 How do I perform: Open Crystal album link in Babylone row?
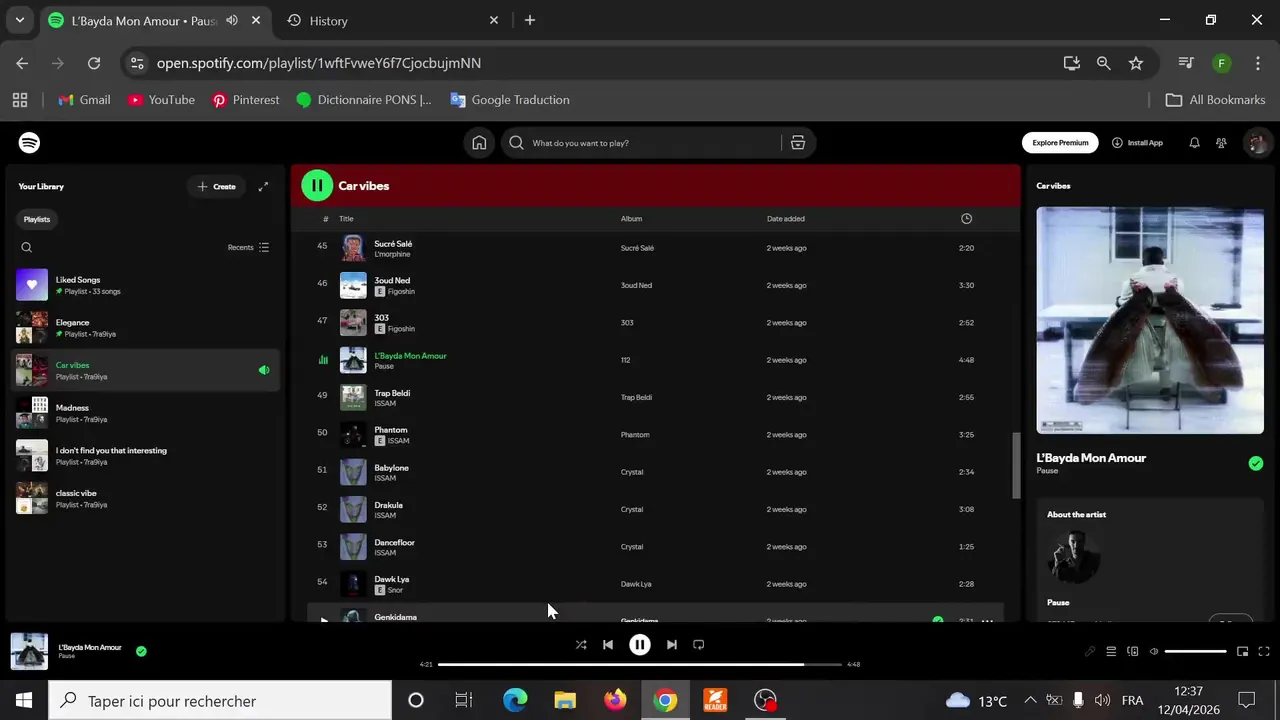(x=632, y=472)
